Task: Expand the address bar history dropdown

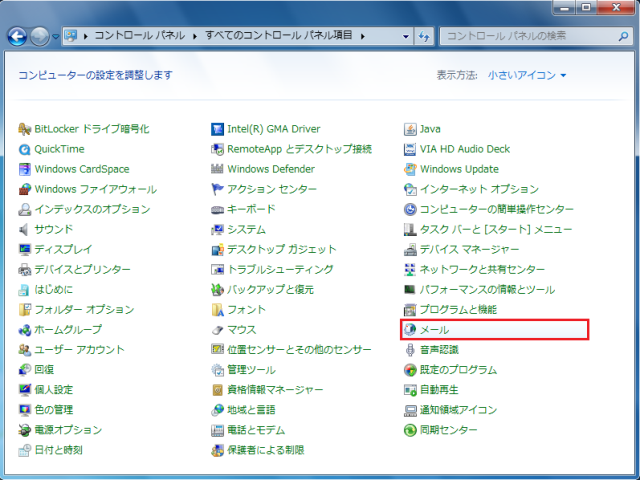Action: (x=406, y=36)
